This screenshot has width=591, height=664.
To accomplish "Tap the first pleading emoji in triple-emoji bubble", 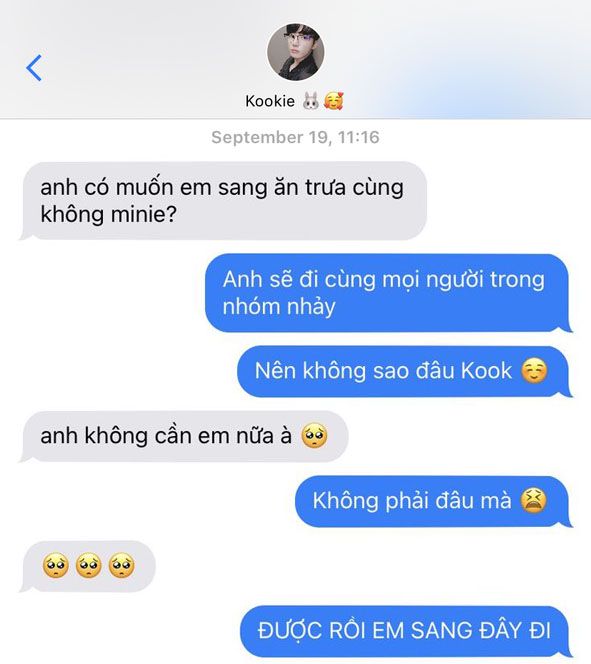I will pos(56,565).
